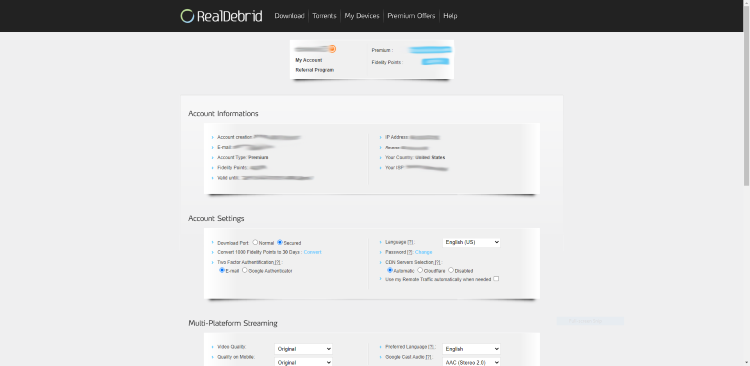Click the Change password link

click(x=423, y=252)
